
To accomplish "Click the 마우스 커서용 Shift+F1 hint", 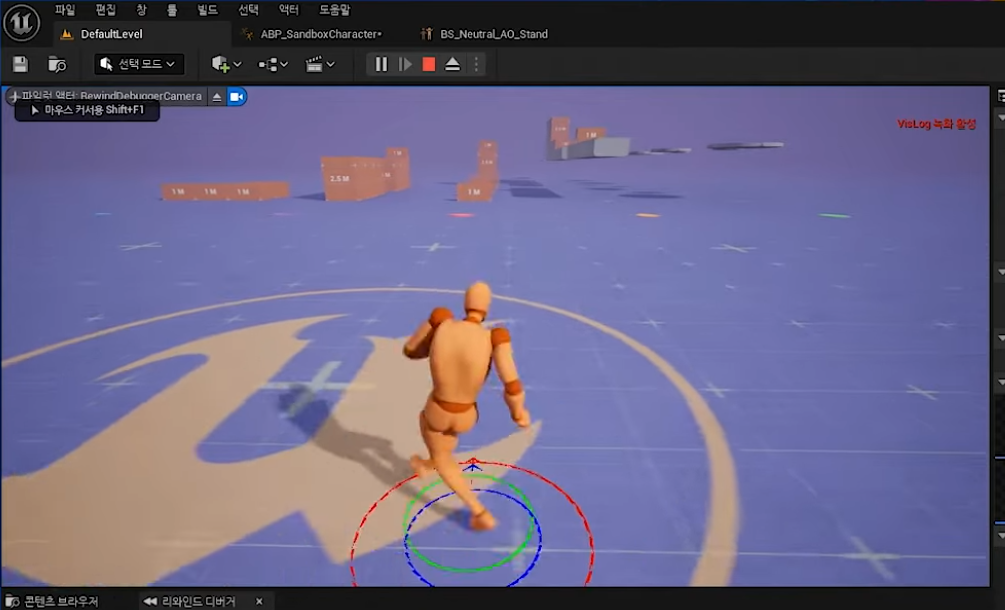I will pos(87,110).
